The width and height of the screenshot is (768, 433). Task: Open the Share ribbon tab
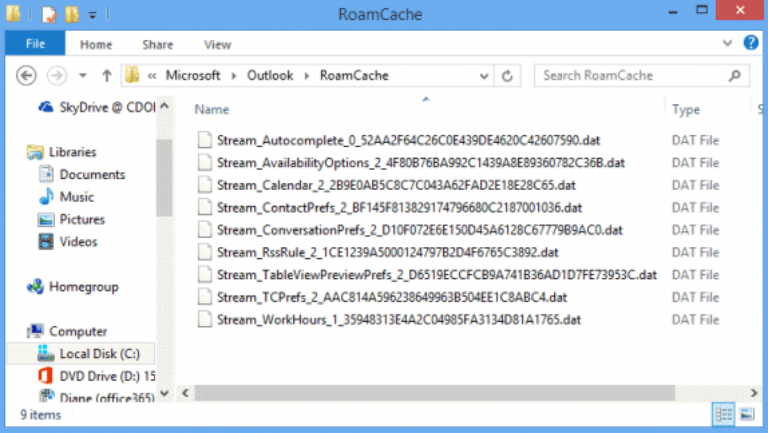157,44
